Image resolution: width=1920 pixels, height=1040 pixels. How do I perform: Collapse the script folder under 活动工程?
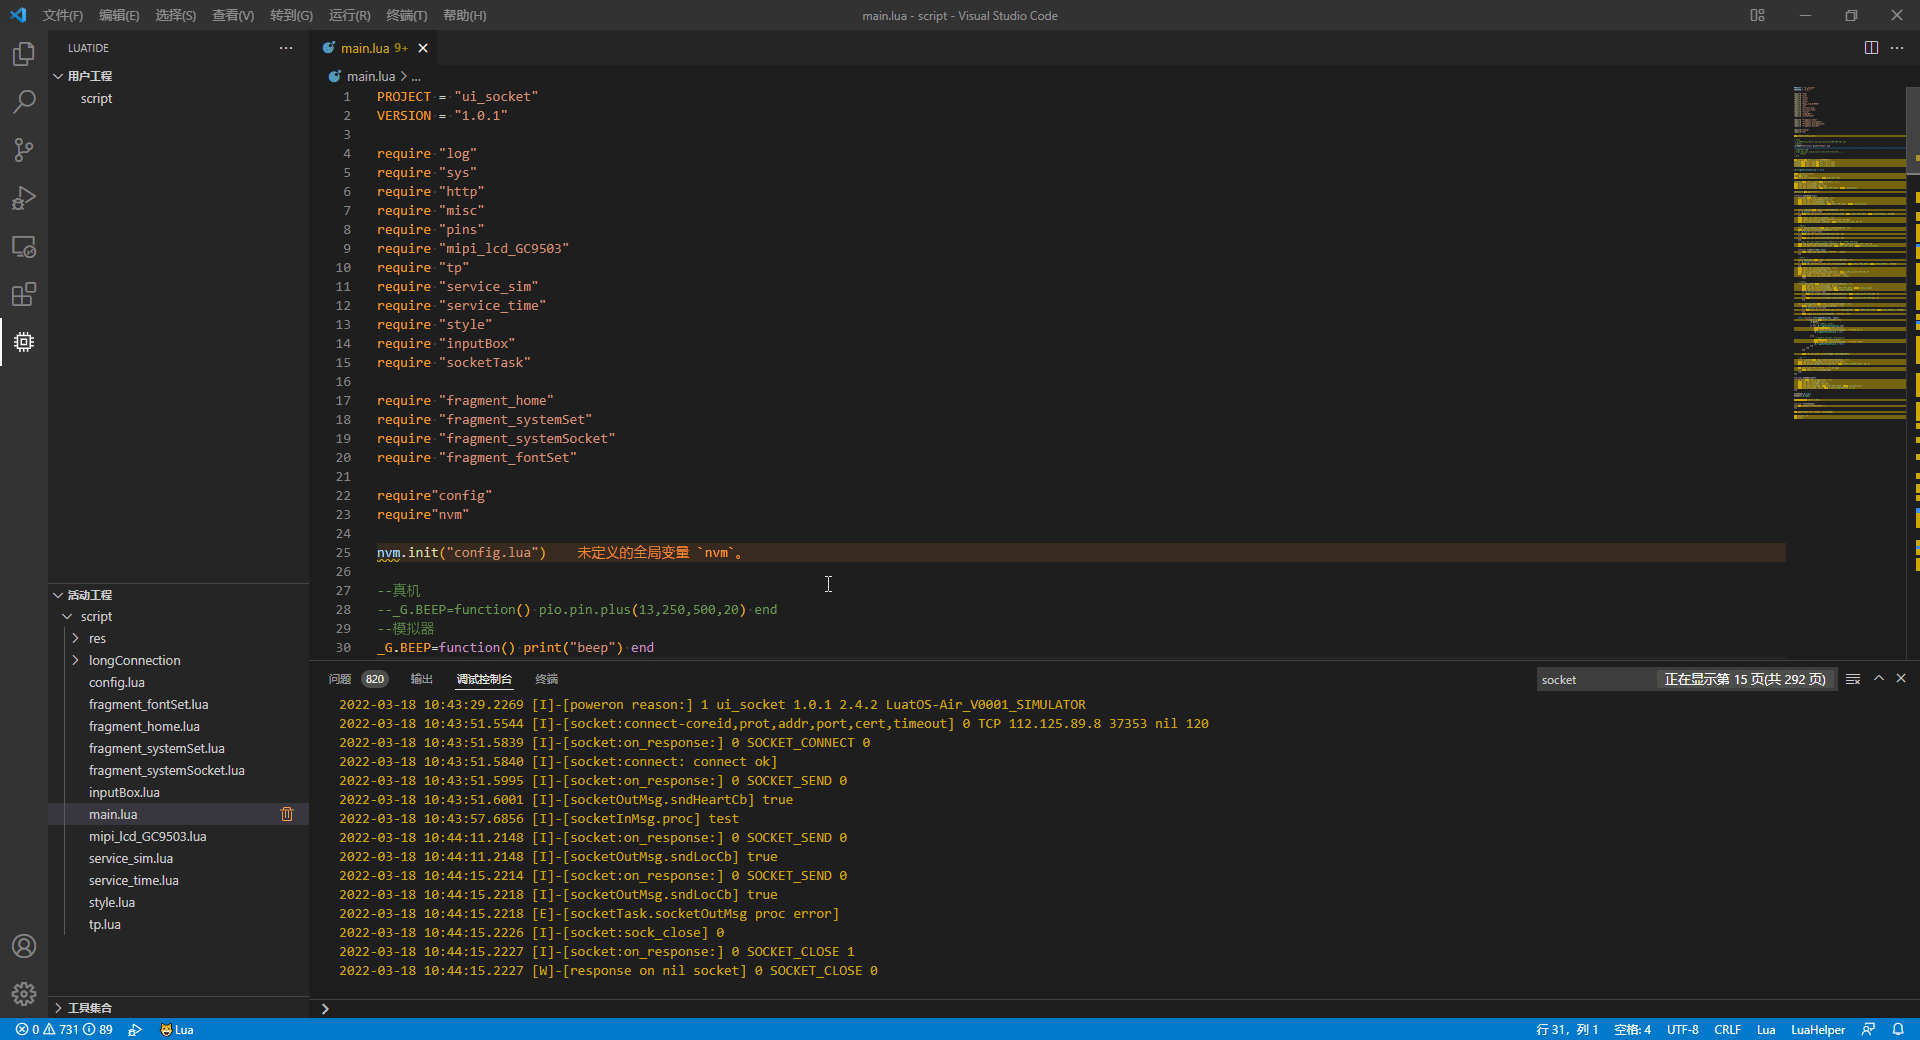(67, 616)
